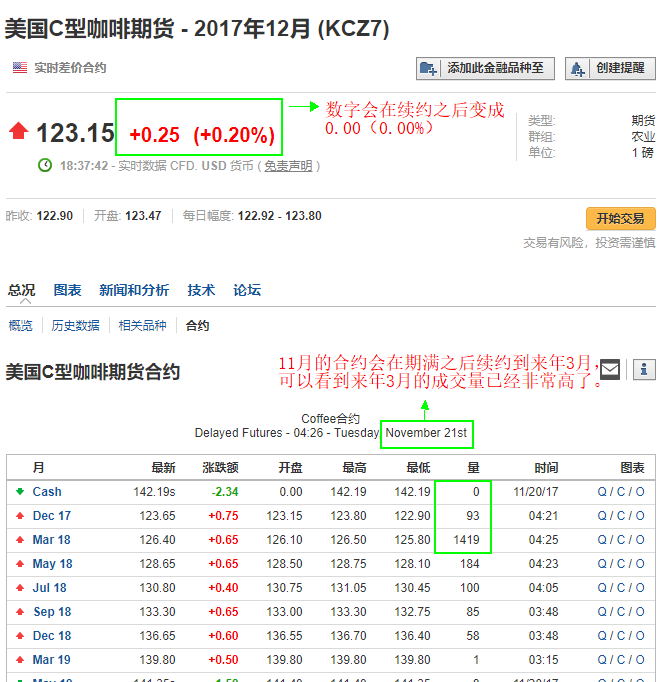Click the red up arrow beside 123.15
The width and height of the screenshot is (661, 682).
[x=19, y=131]
